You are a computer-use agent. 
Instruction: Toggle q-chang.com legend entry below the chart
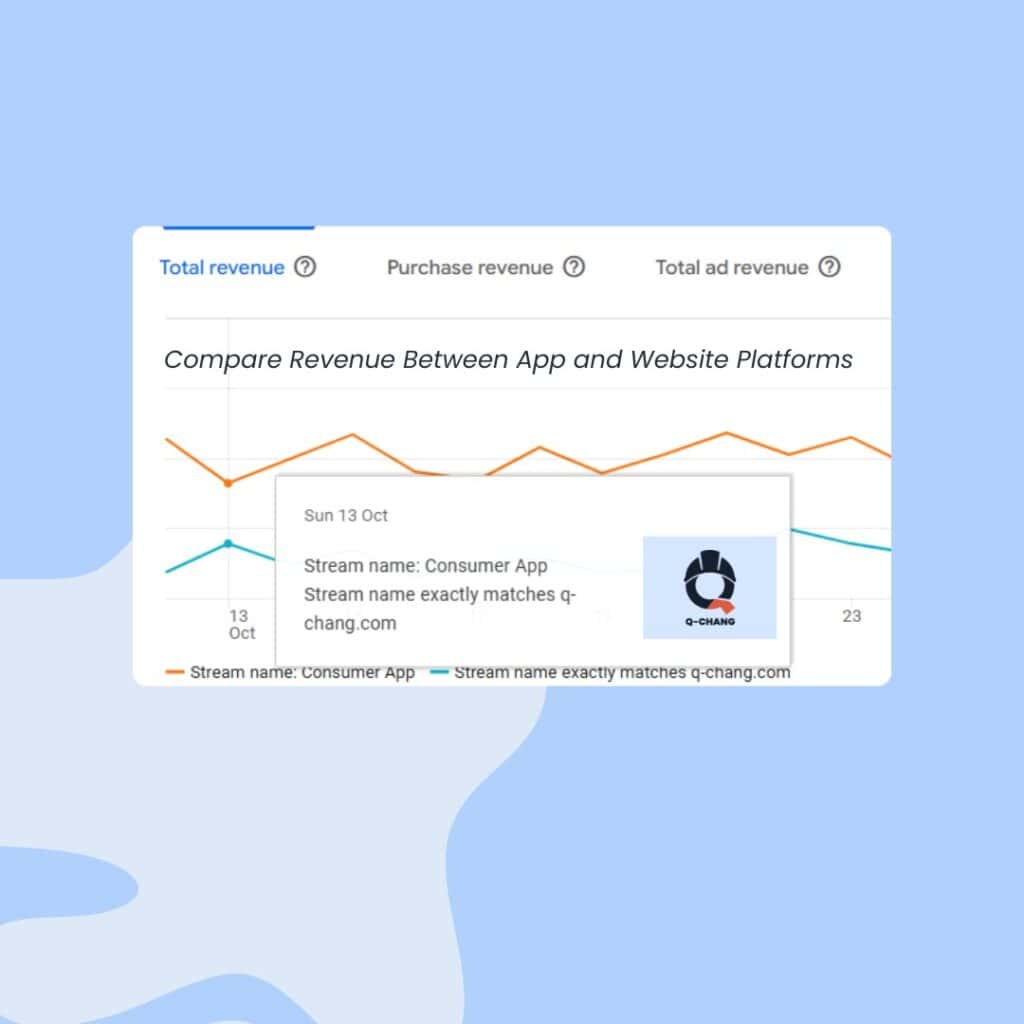[610, 673]
